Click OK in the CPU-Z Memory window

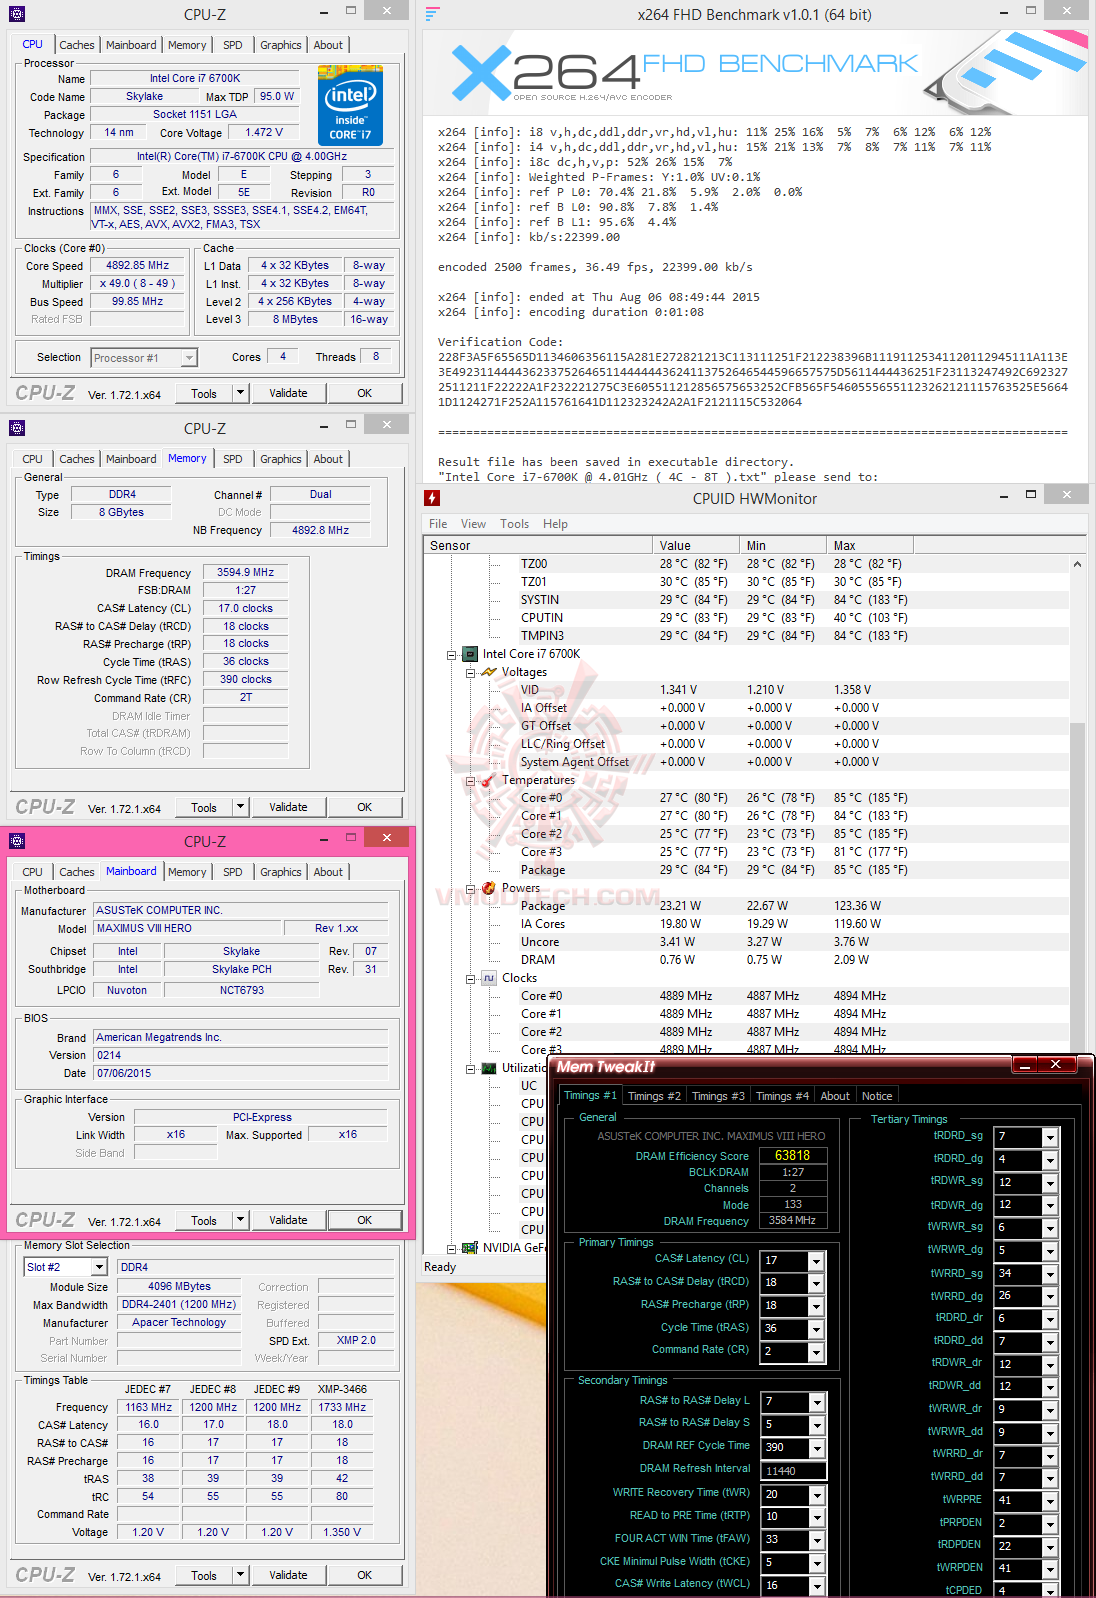365,807
